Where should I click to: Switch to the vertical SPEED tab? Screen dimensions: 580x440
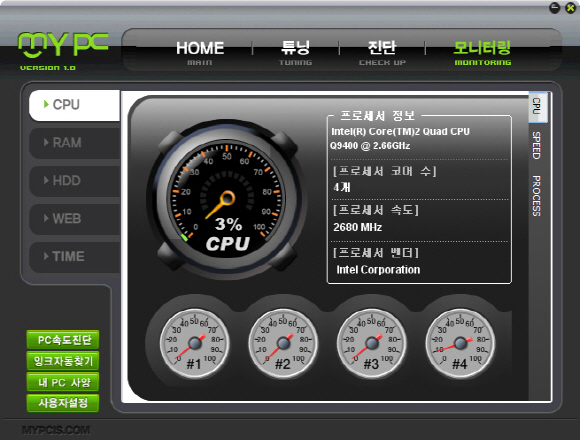click(x=536, y=145)
